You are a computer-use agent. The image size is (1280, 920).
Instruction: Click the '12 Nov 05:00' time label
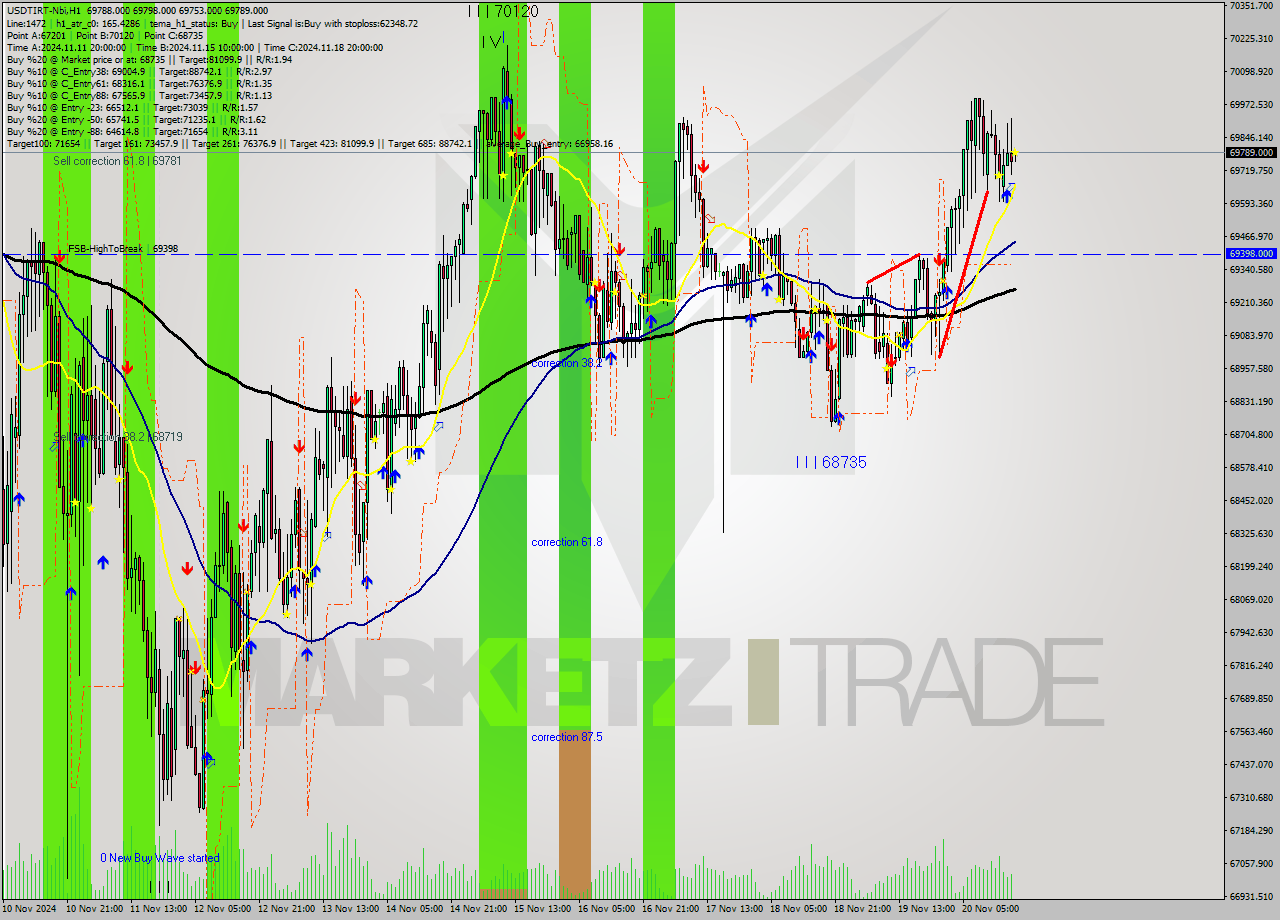point(222,909)
